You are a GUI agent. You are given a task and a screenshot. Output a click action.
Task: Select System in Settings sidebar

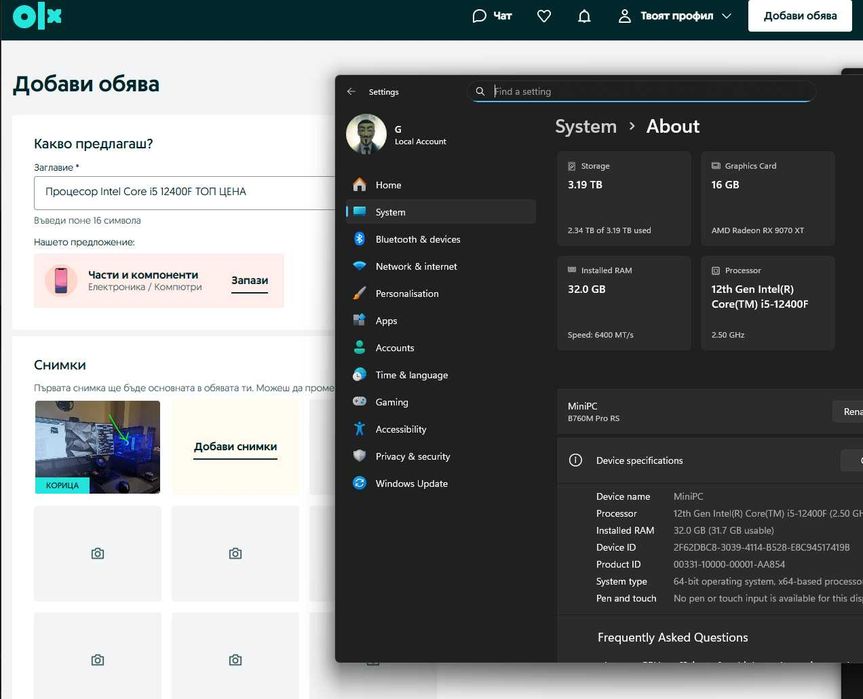click(x=440, y=212)
